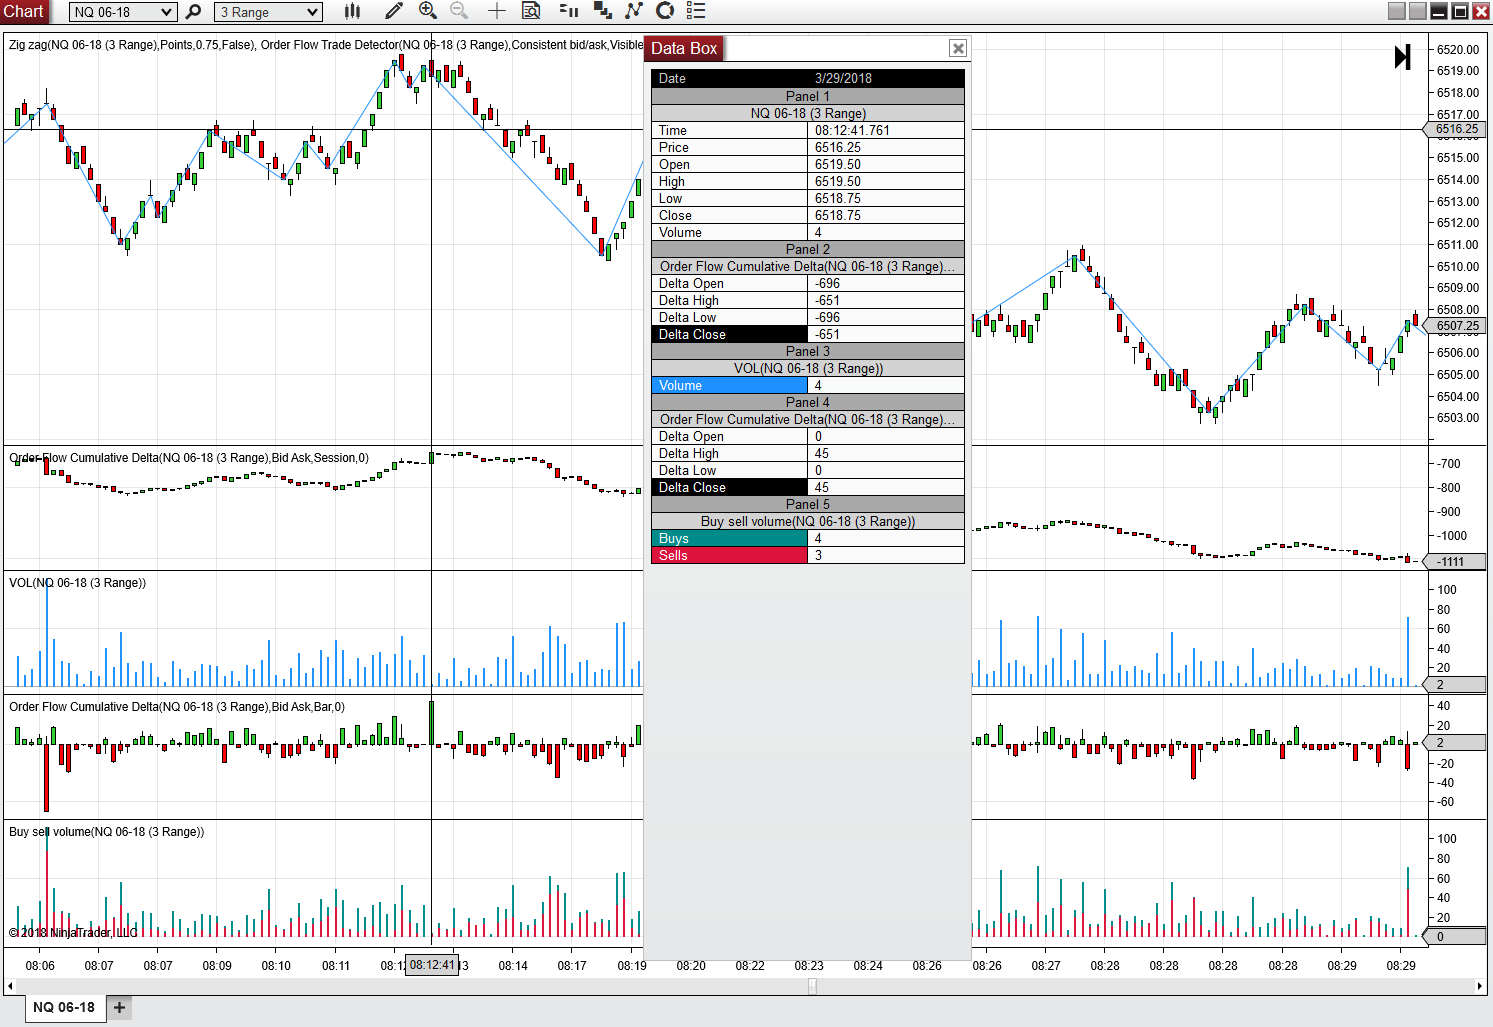Select the drawing tools pencil icon
The width and height of the screenshot is (1493, 1027).
[x=394, y=11]
